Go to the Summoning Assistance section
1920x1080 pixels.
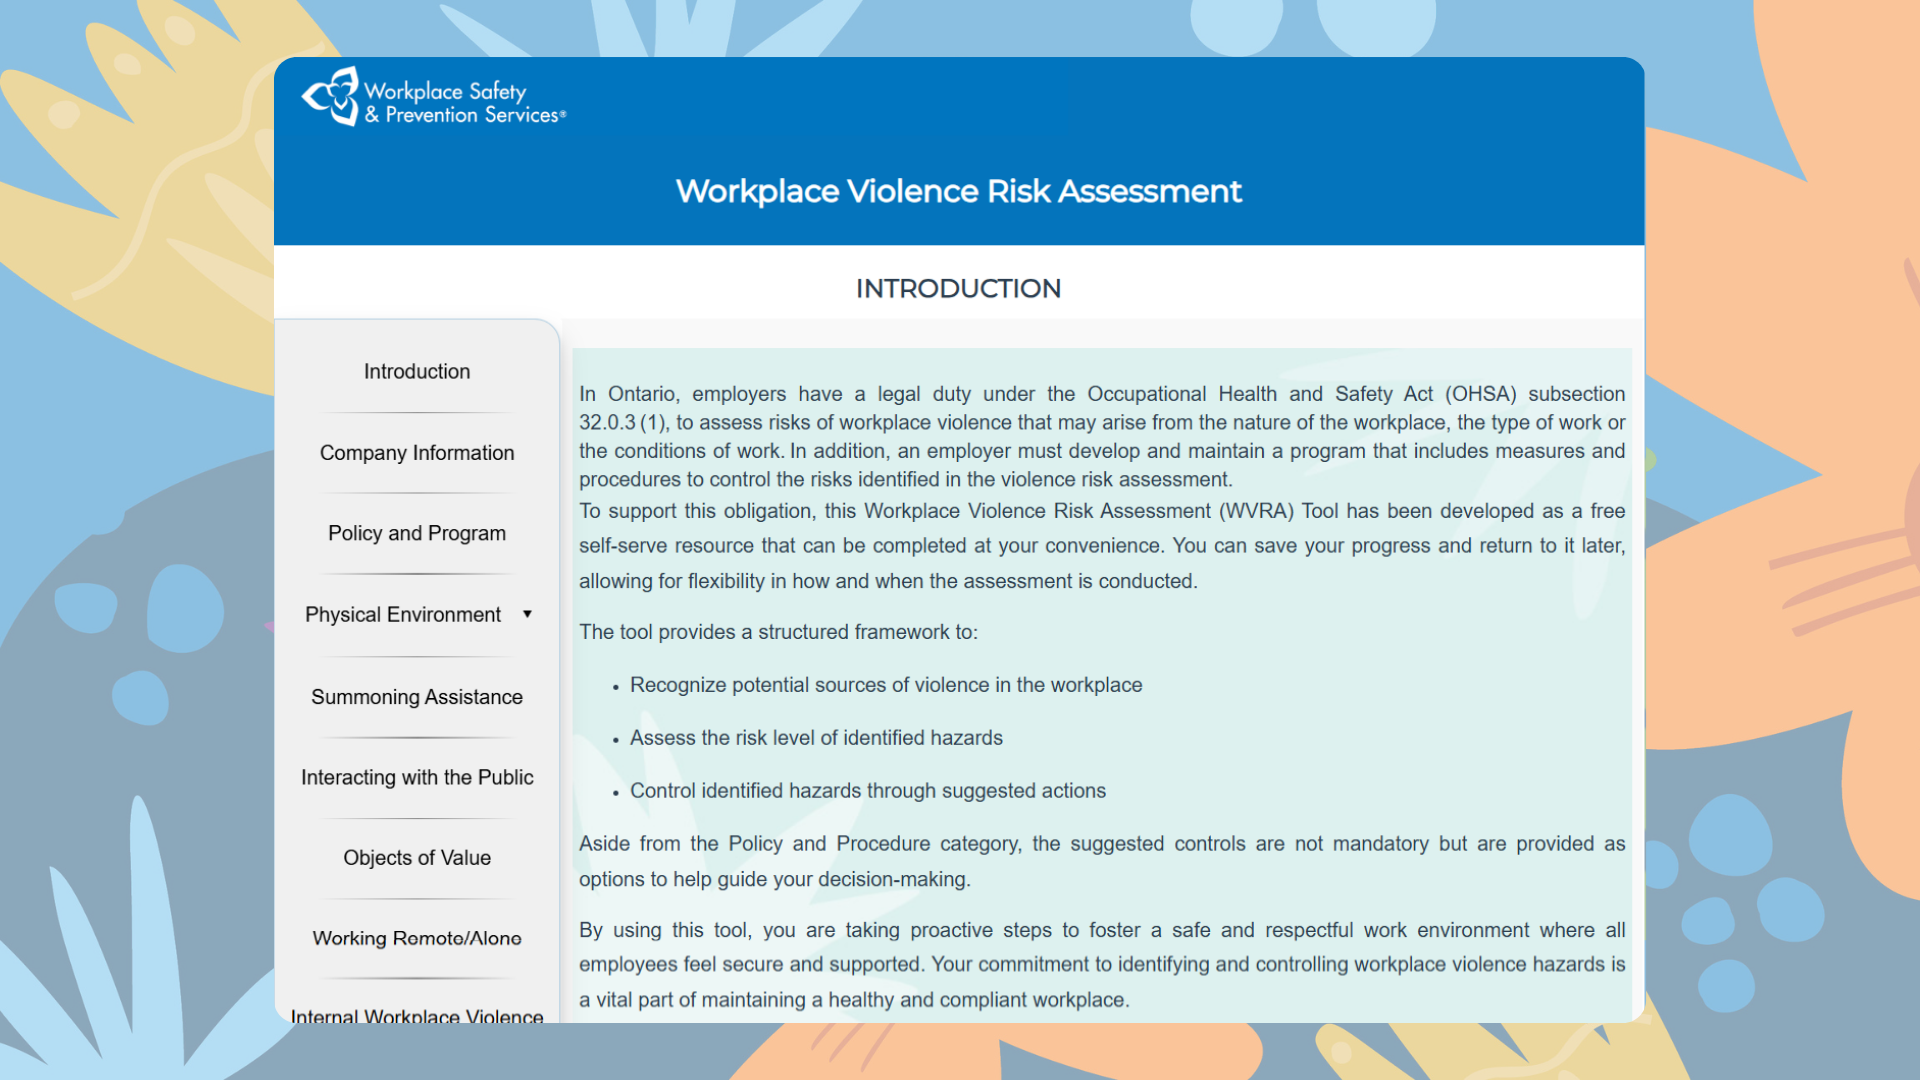[x=416, y=696]
